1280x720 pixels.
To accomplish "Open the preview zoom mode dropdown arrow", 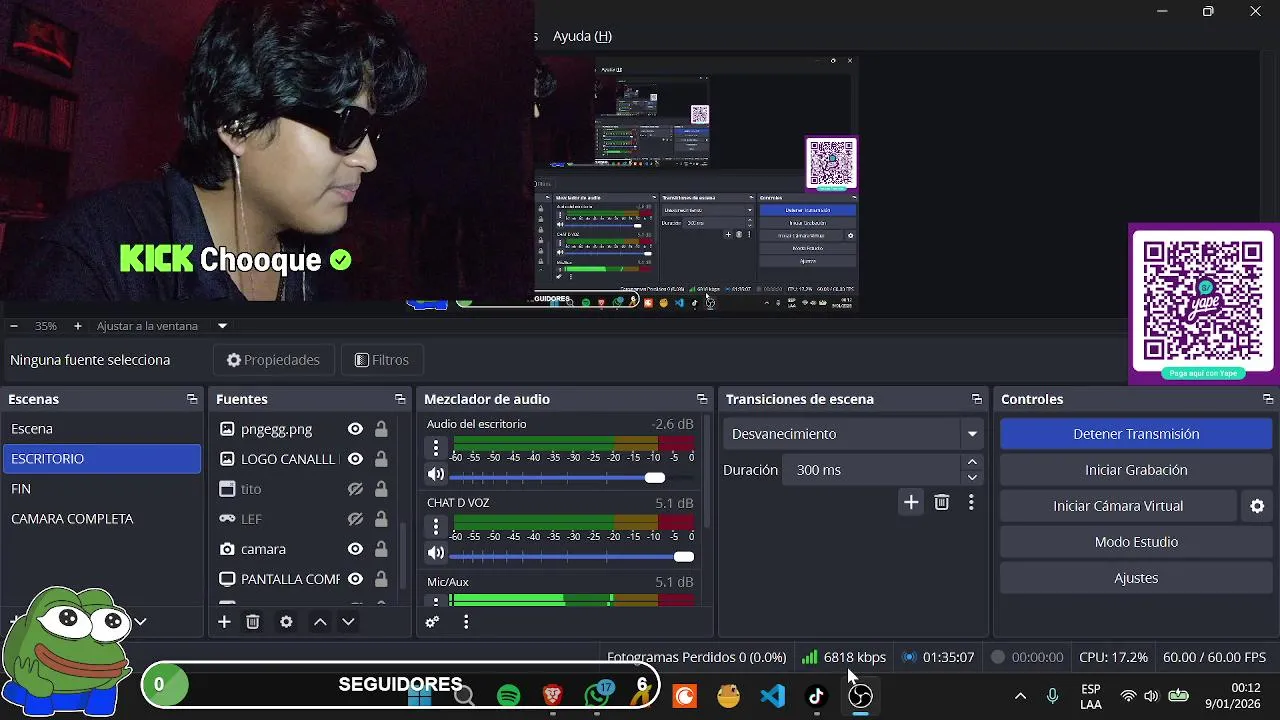I will tap(222, 326).
